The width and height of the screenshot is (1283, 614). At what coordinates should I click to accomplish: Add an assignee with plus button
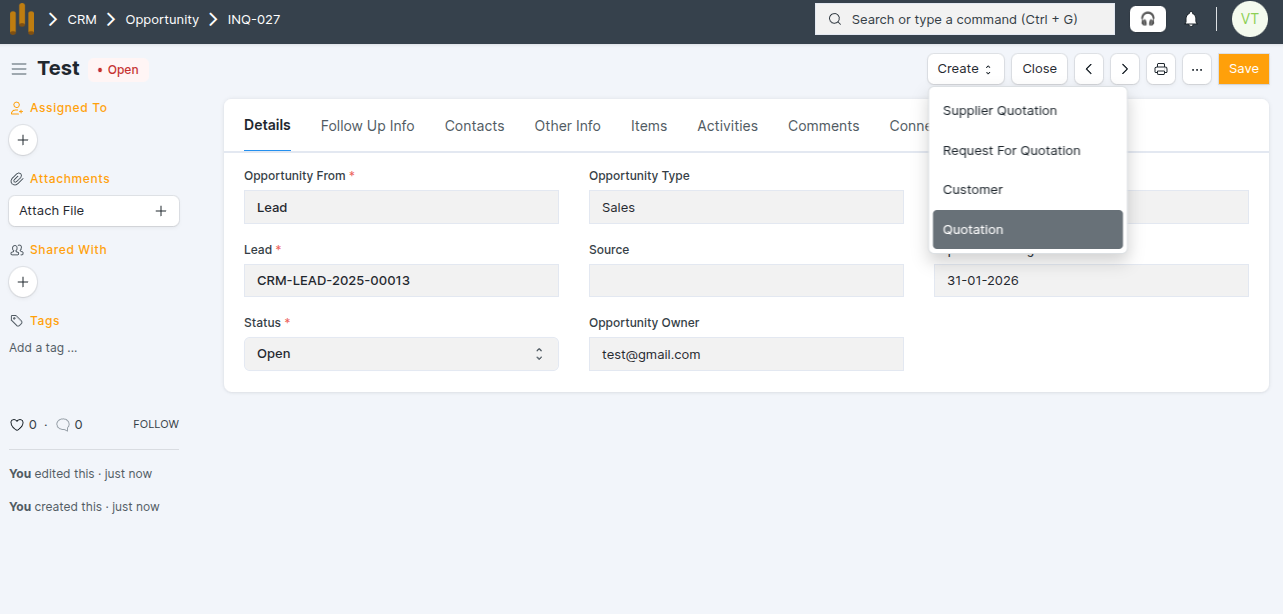click(x=23, y=140)
